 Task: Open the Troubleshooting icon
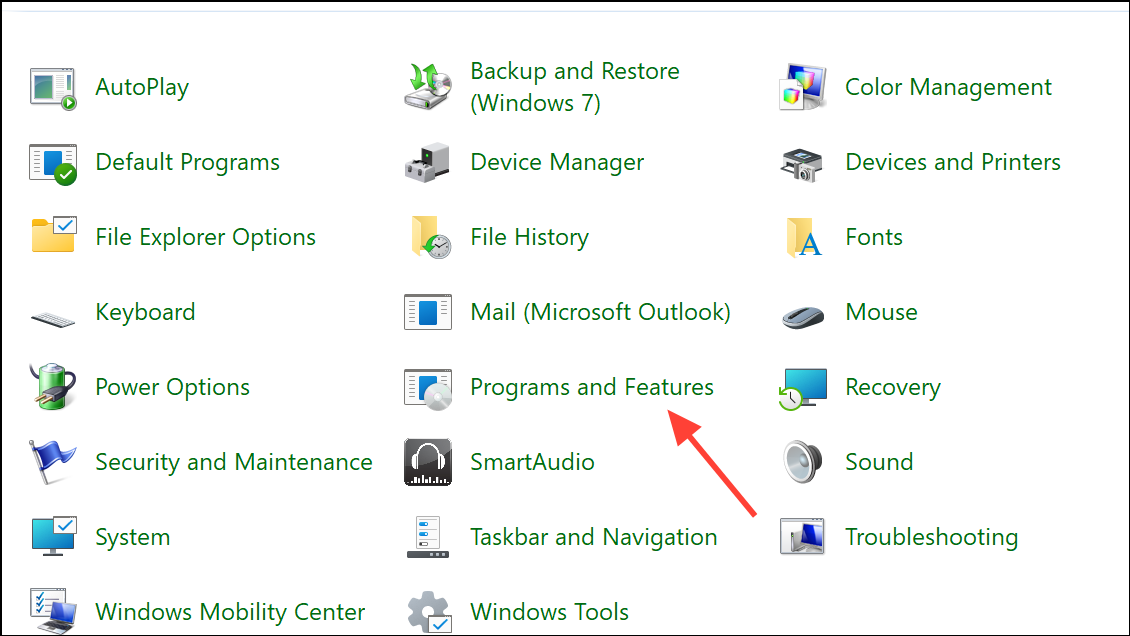[802, 536]
